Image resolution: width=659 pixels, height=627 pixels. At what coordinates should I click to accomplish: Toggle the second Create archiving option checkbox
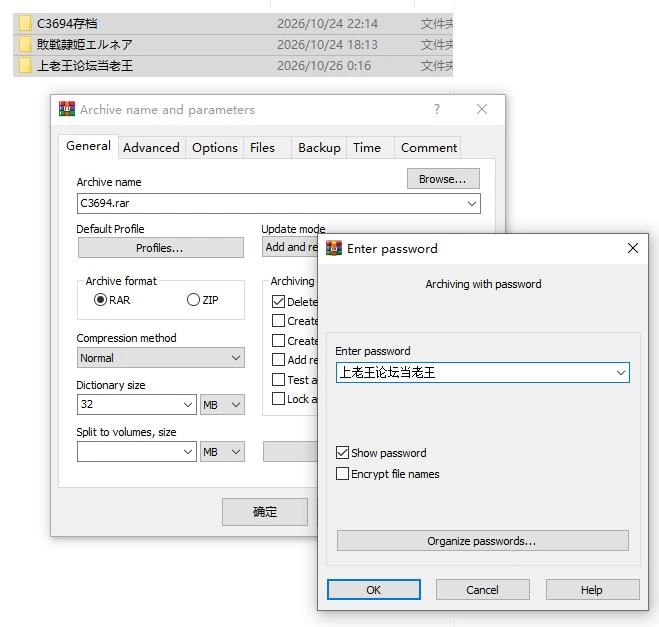click(278, 340)
